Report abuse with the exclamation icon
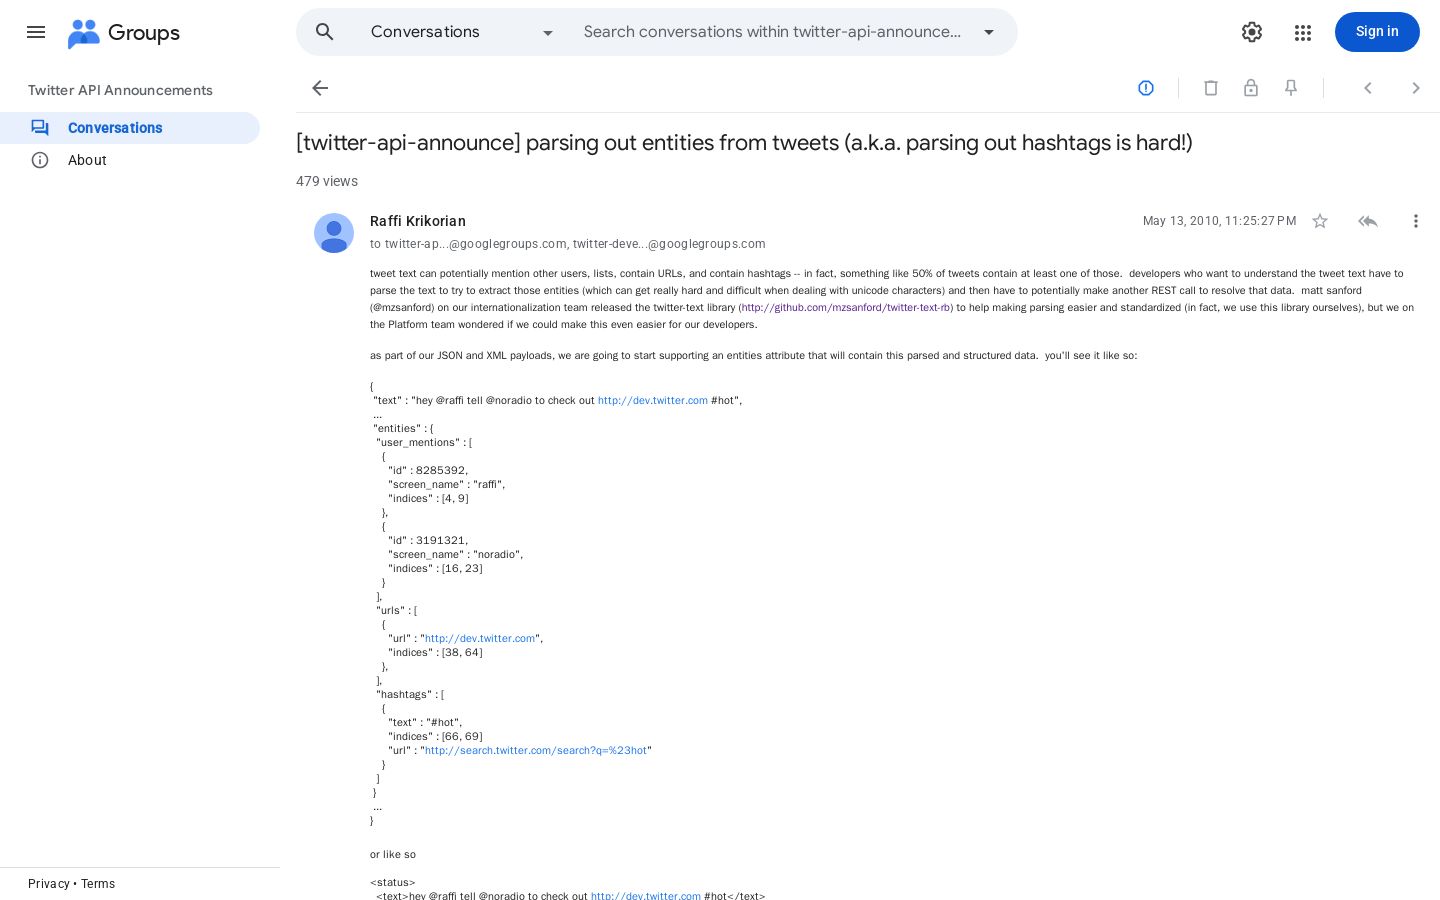This screenshot has width=1440, height=900. [x=1146, y=88]
